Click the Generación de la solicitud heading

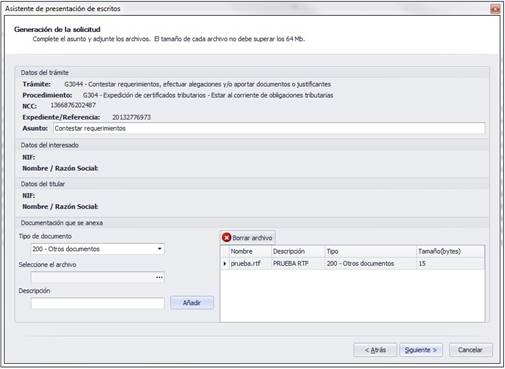click(57, 29)
